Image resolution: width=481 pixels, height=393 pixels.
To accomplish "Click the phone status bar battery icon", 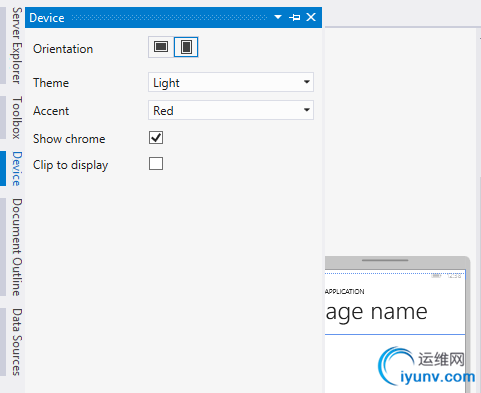I will pos(436,276).
